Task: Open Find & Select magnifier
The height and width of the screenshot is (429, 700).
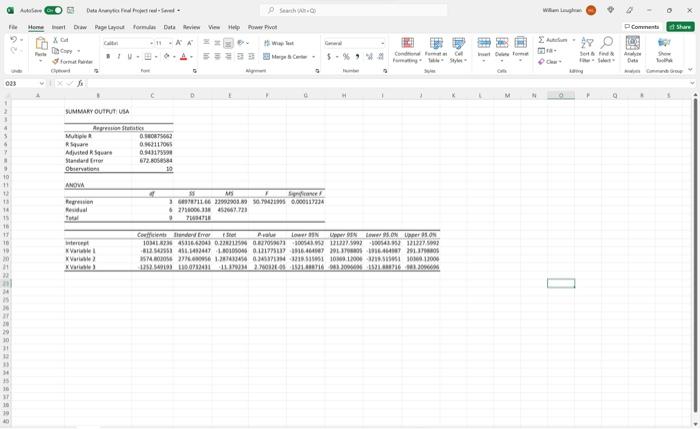Action: pos(606,50)
